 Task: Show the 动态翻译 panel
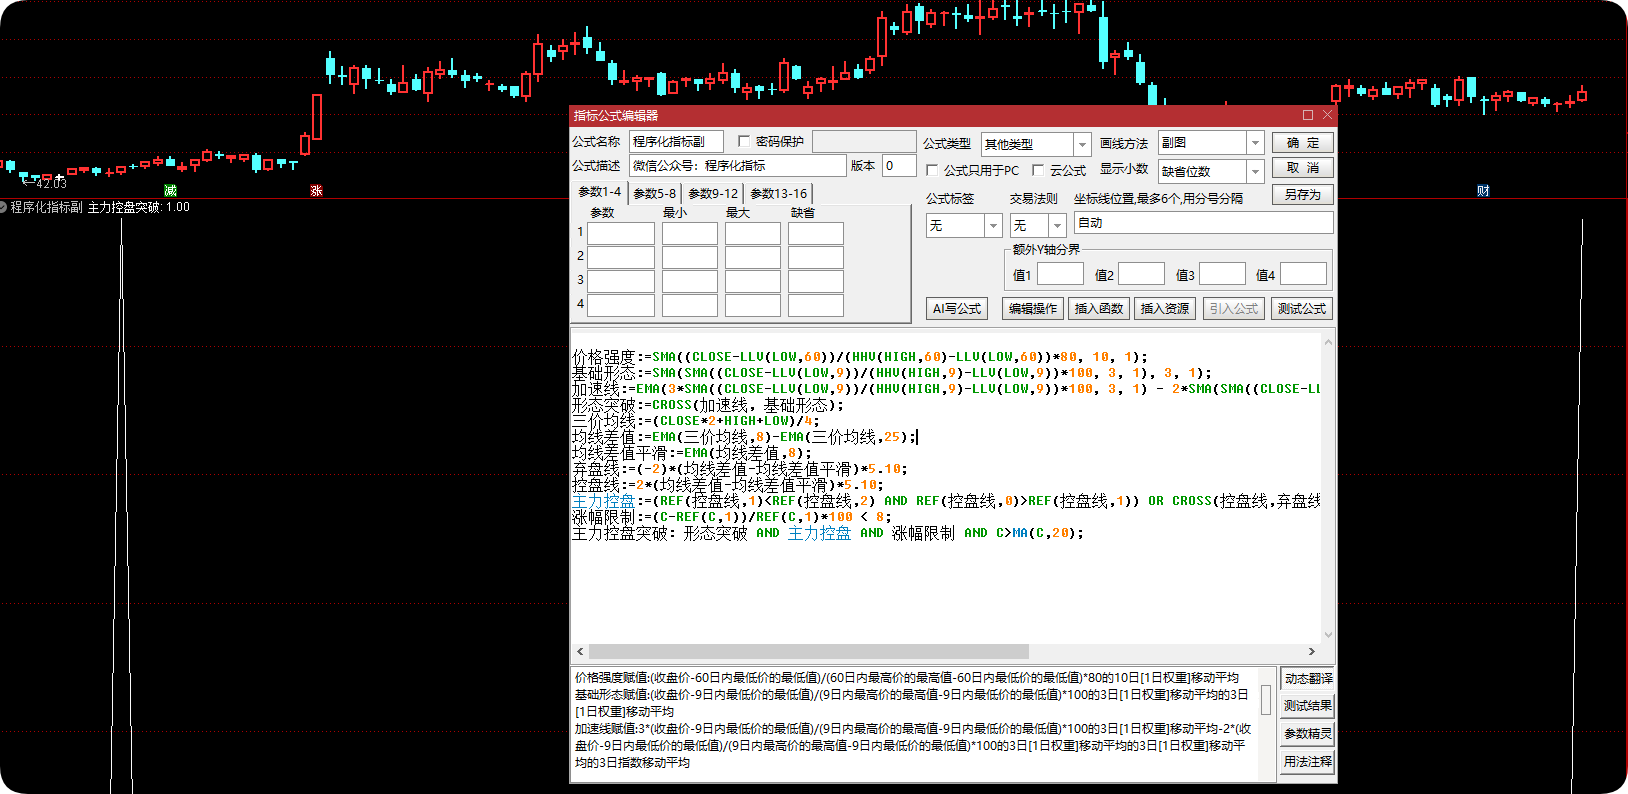click(x=1308, y=678)
